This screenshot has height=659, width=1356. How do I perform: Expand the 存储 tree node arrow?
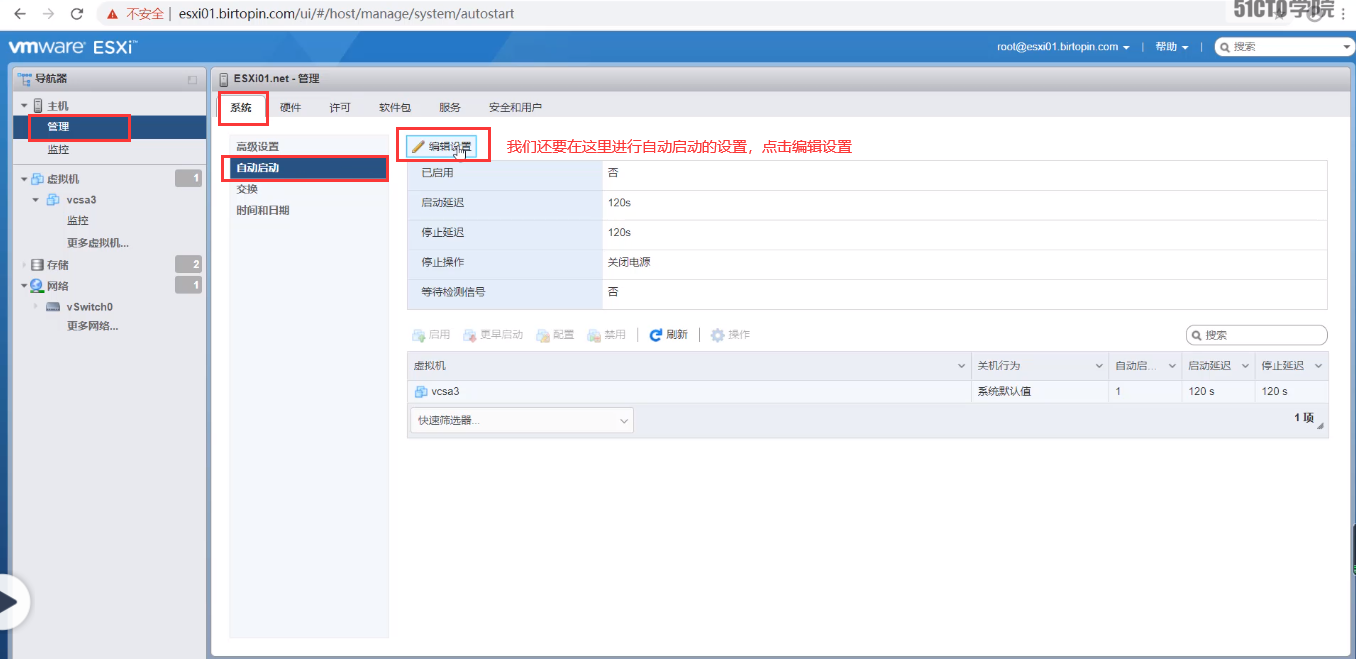click(x=24, y=265)
